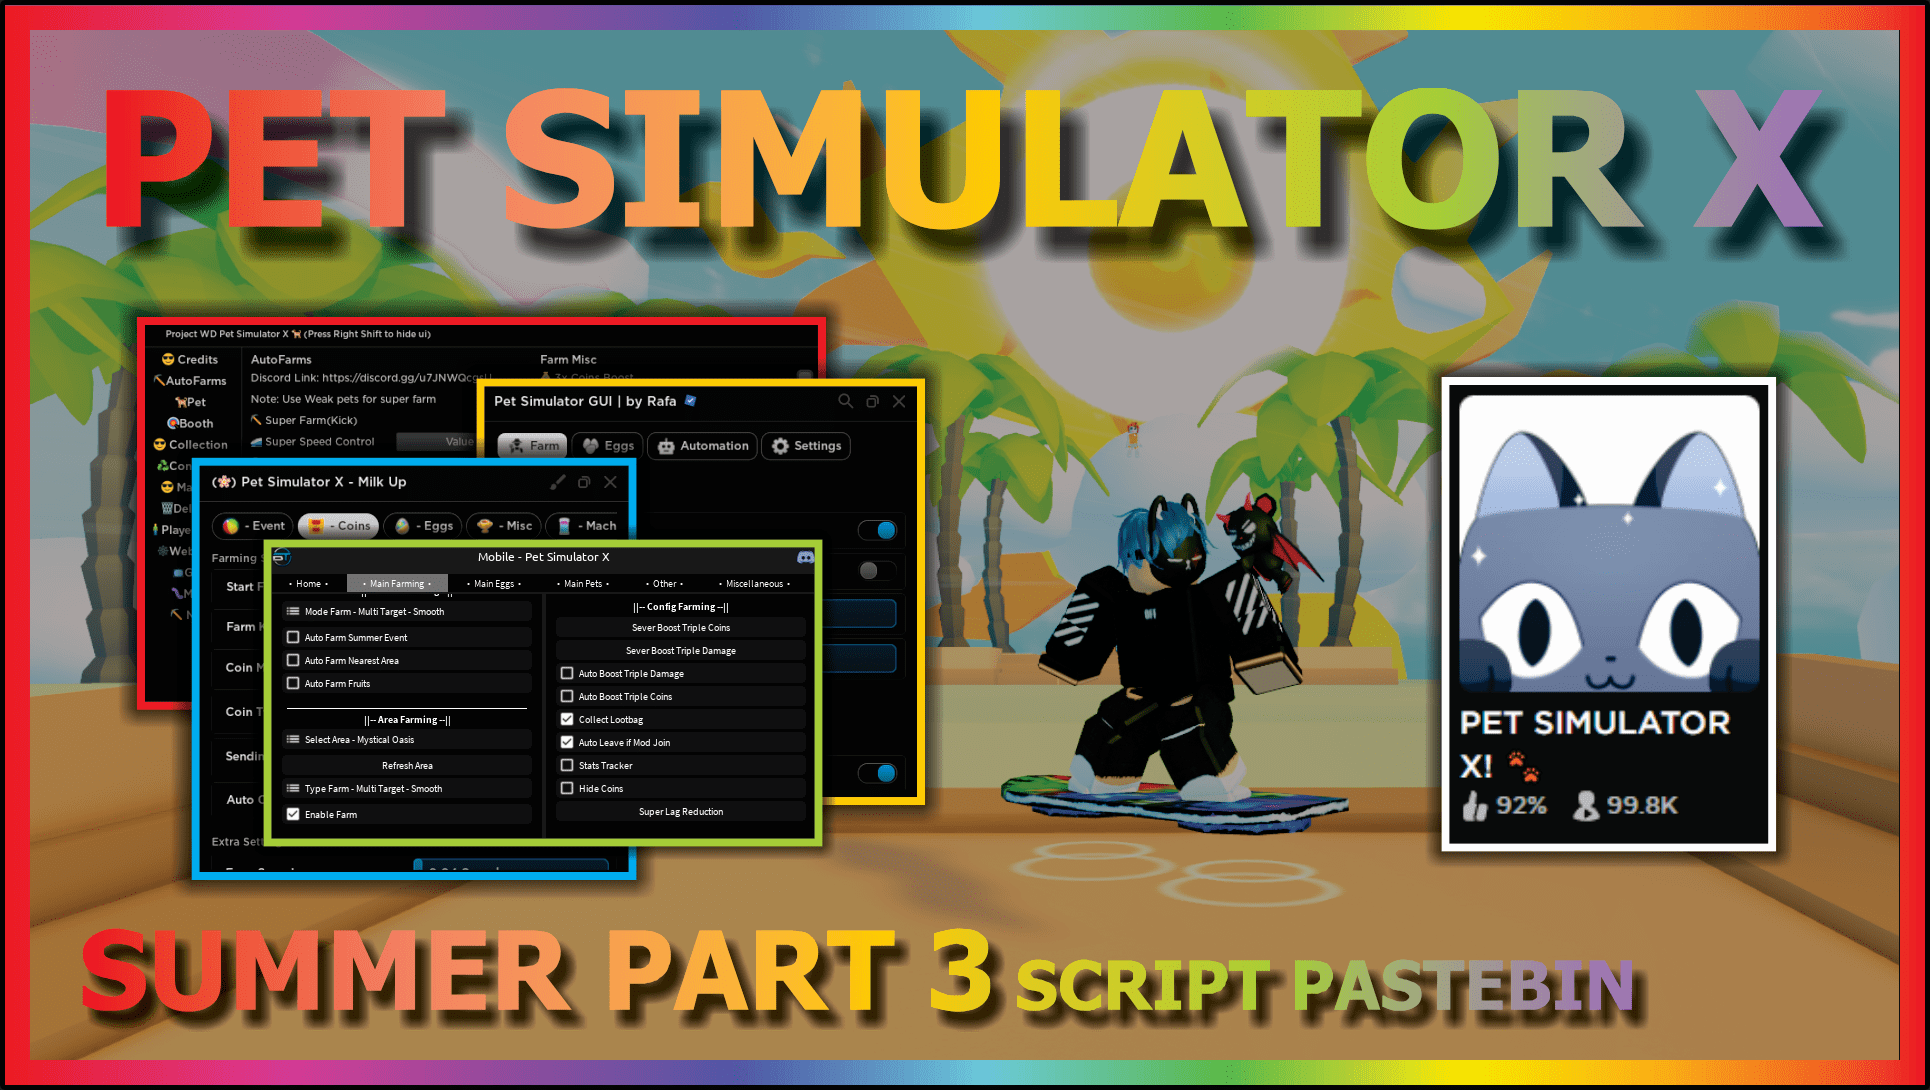
Task: Enable the Auto Farm Nearest Area checkbox
Action: click(294, 662)
